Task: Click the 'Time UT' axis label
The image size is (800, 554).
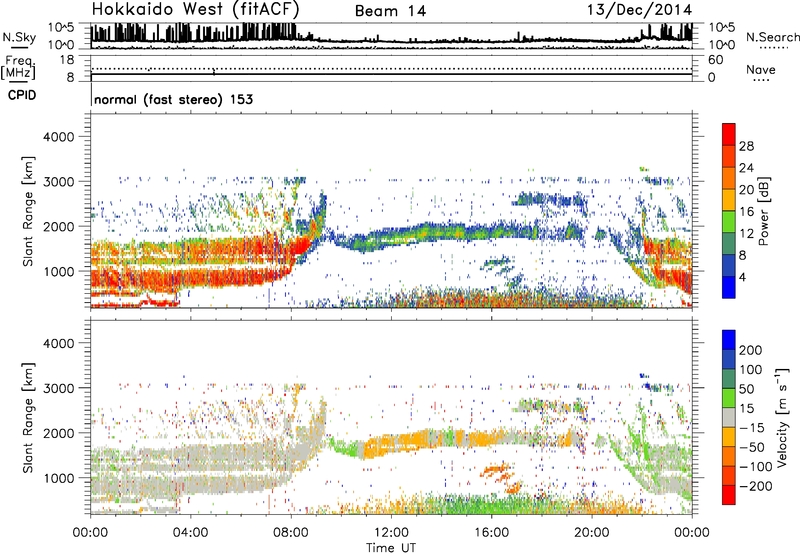Action: (x=391, y=548)
